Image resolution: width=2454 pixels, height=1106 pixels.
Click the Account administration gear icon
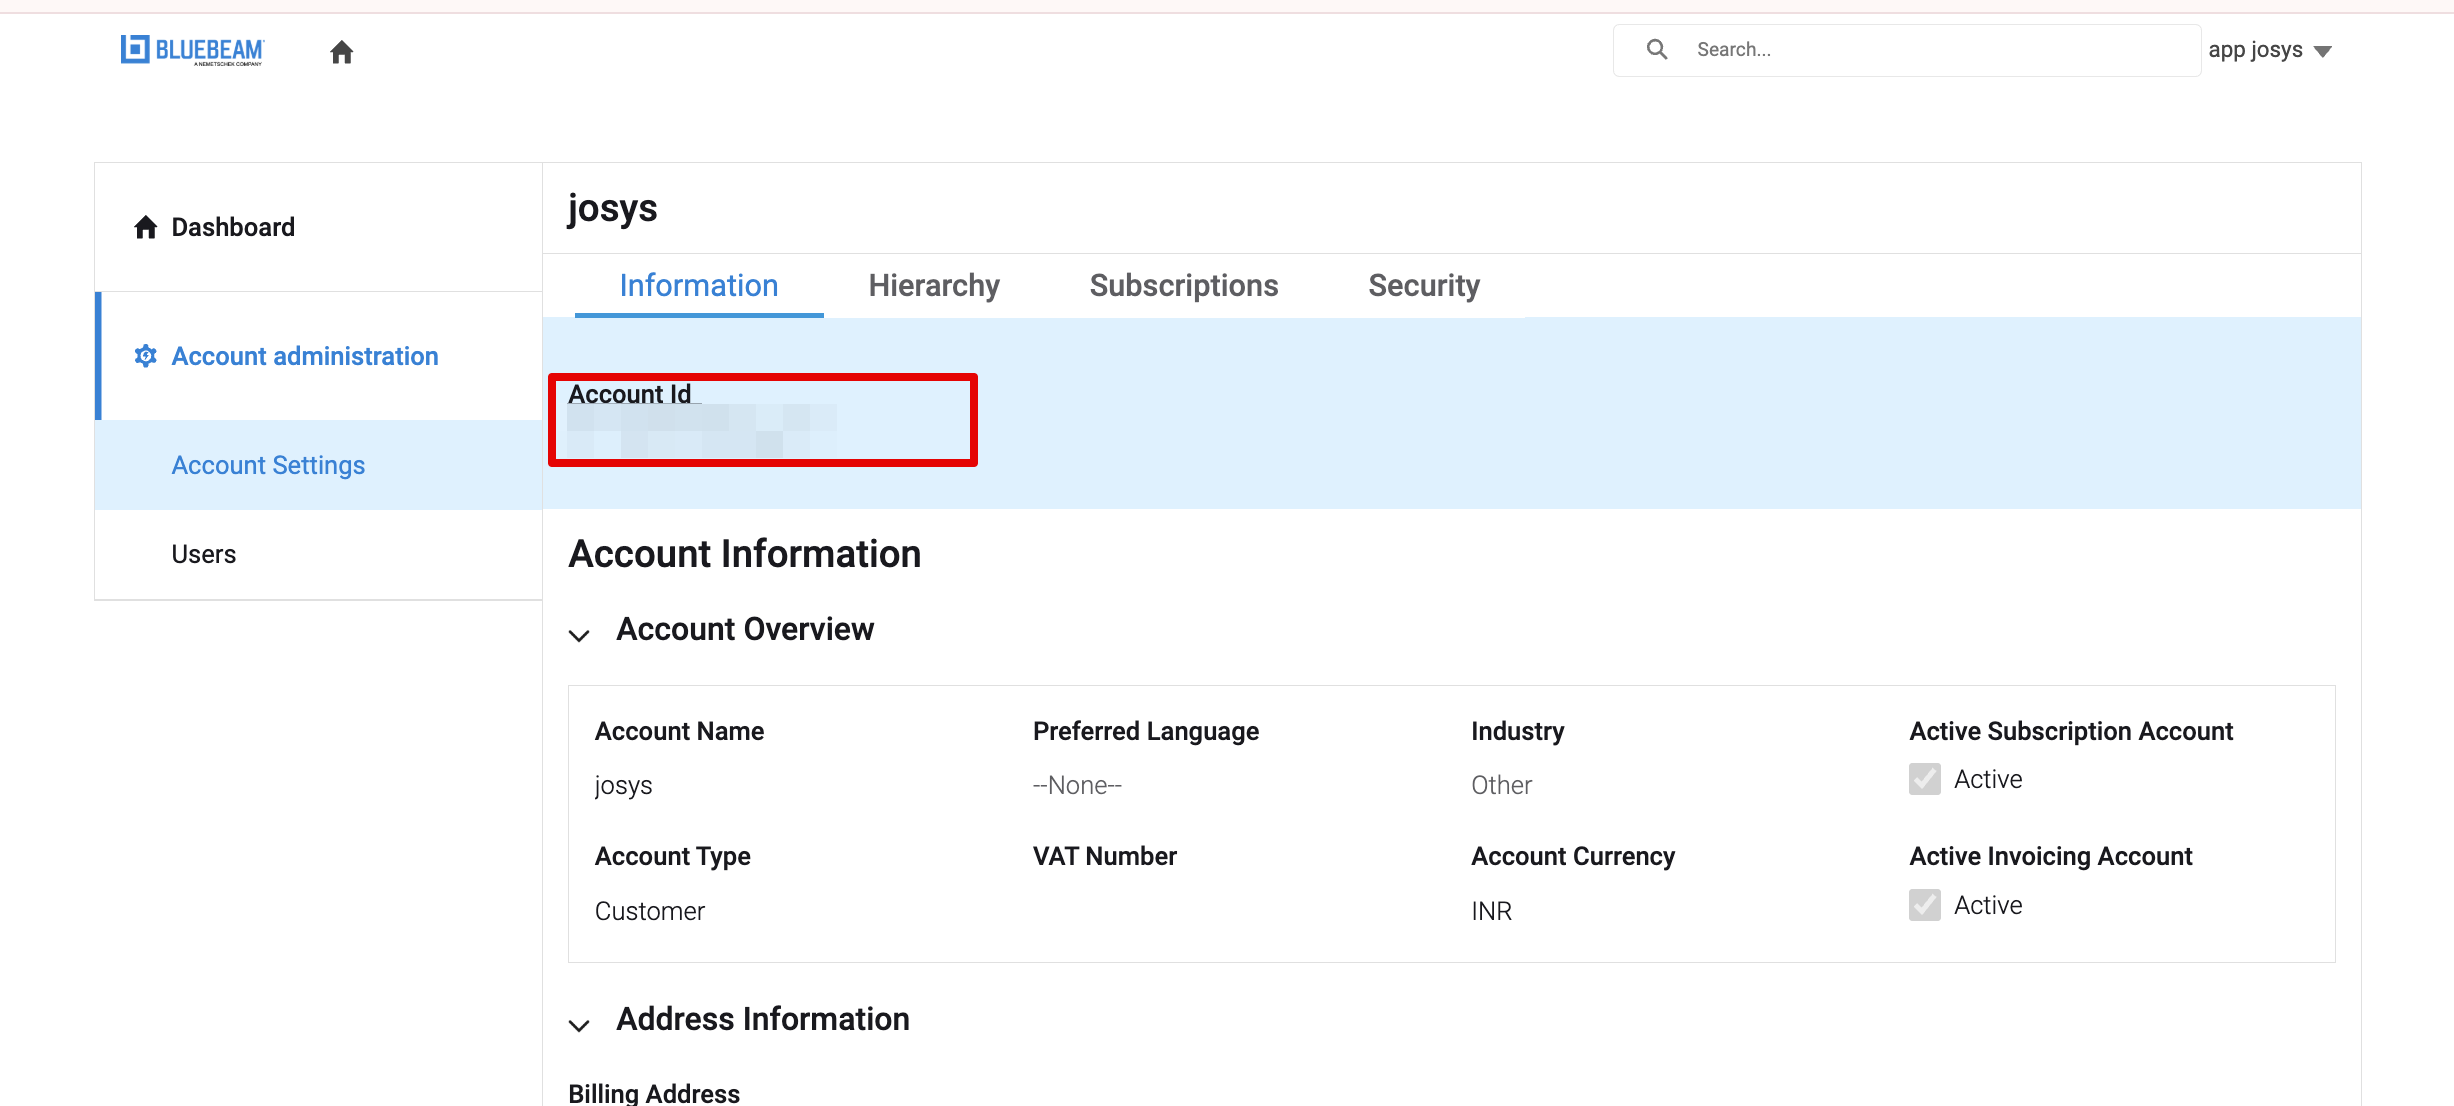(x=146, y=356)
